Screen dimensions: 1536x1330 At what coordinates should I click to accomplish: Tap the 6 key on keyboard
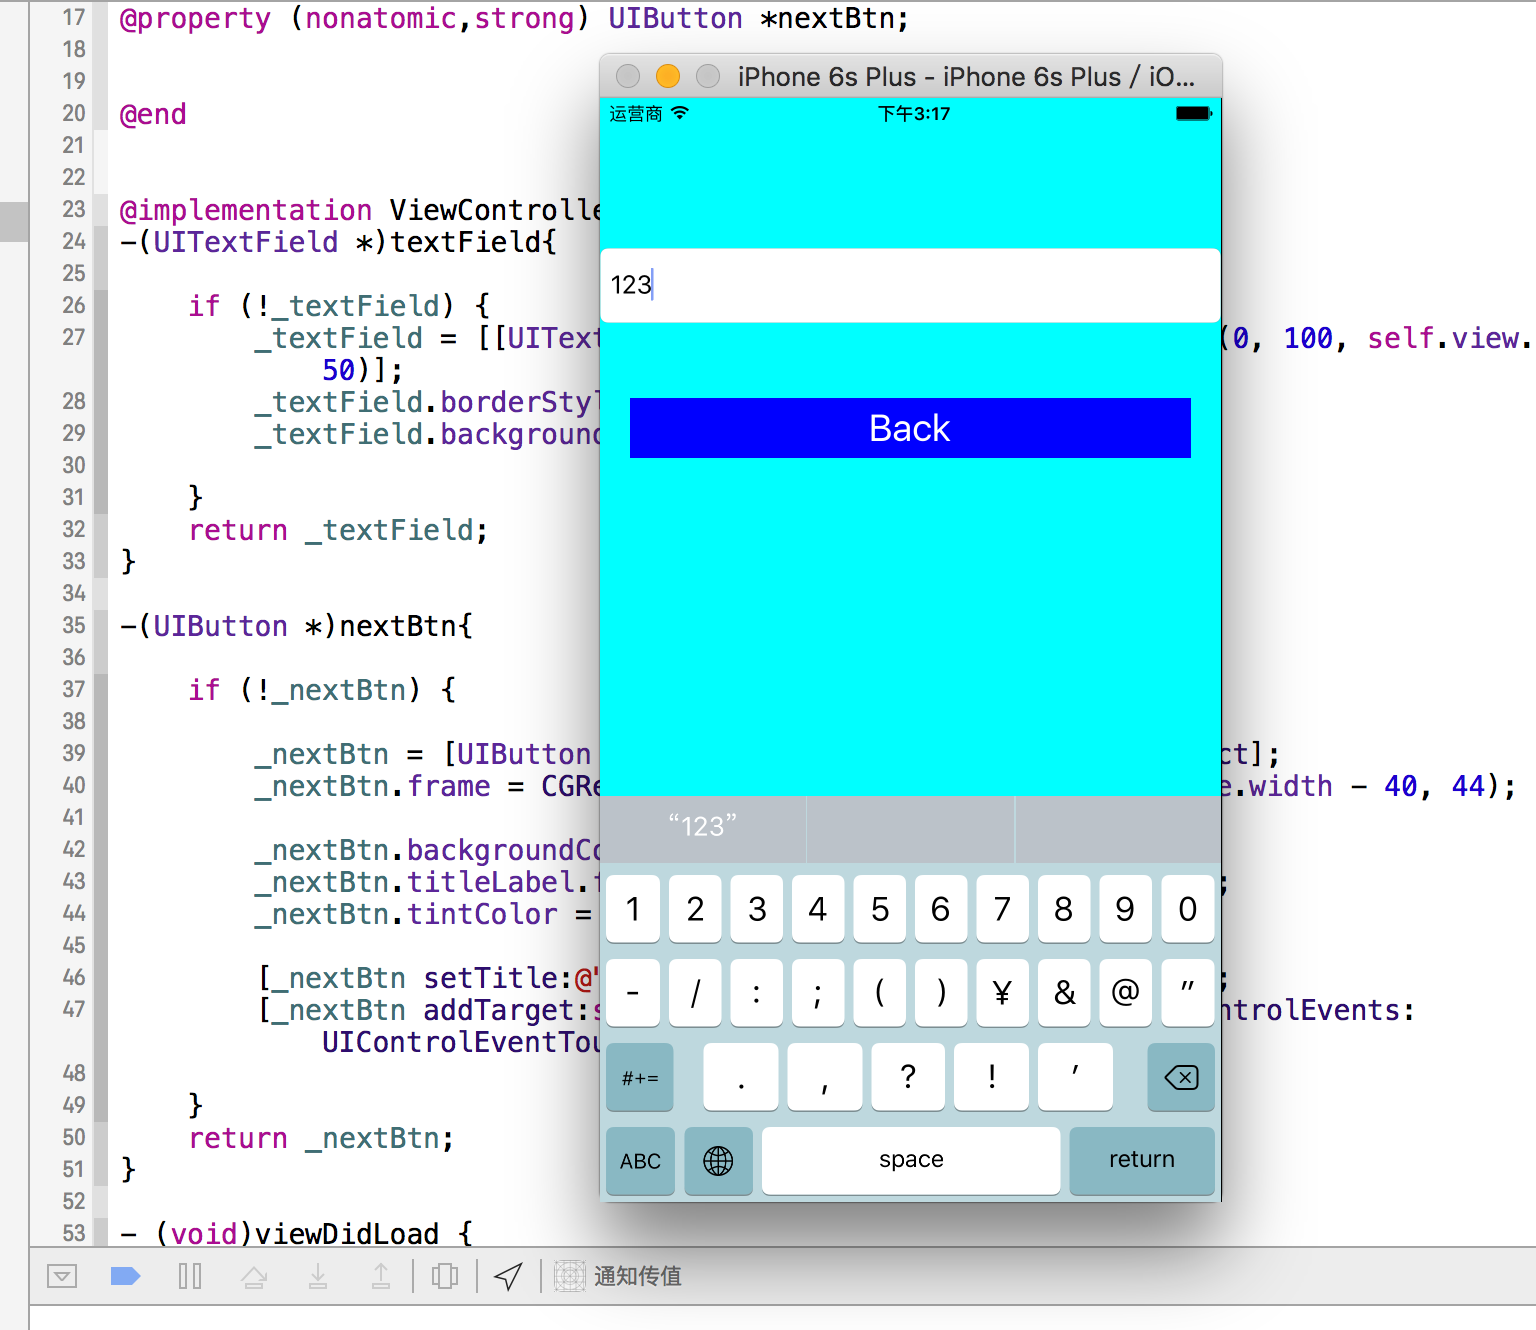click(x=941, y=909)
